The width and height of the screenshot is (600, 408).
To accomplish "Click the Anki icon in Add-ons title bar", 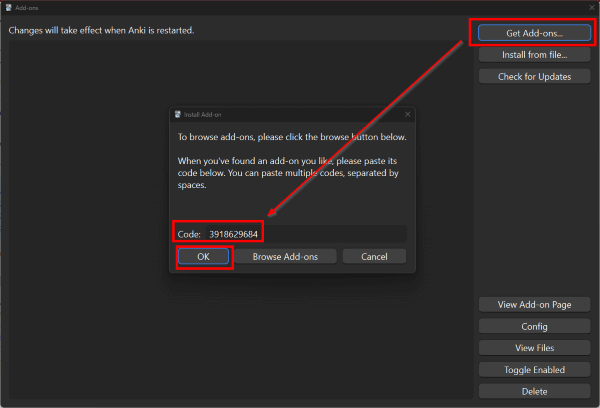I will pos(9,8).
